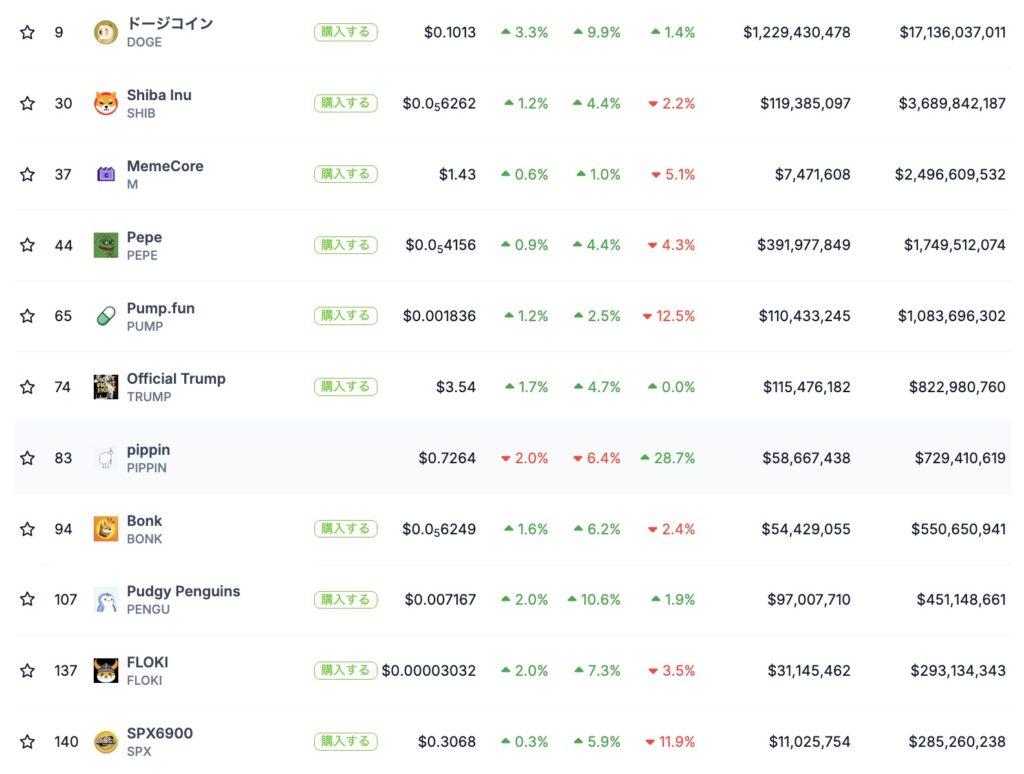Click the FLOKI viking dog icon
Viewport: 1024px width, 774px height.
[x=105, y=671]
